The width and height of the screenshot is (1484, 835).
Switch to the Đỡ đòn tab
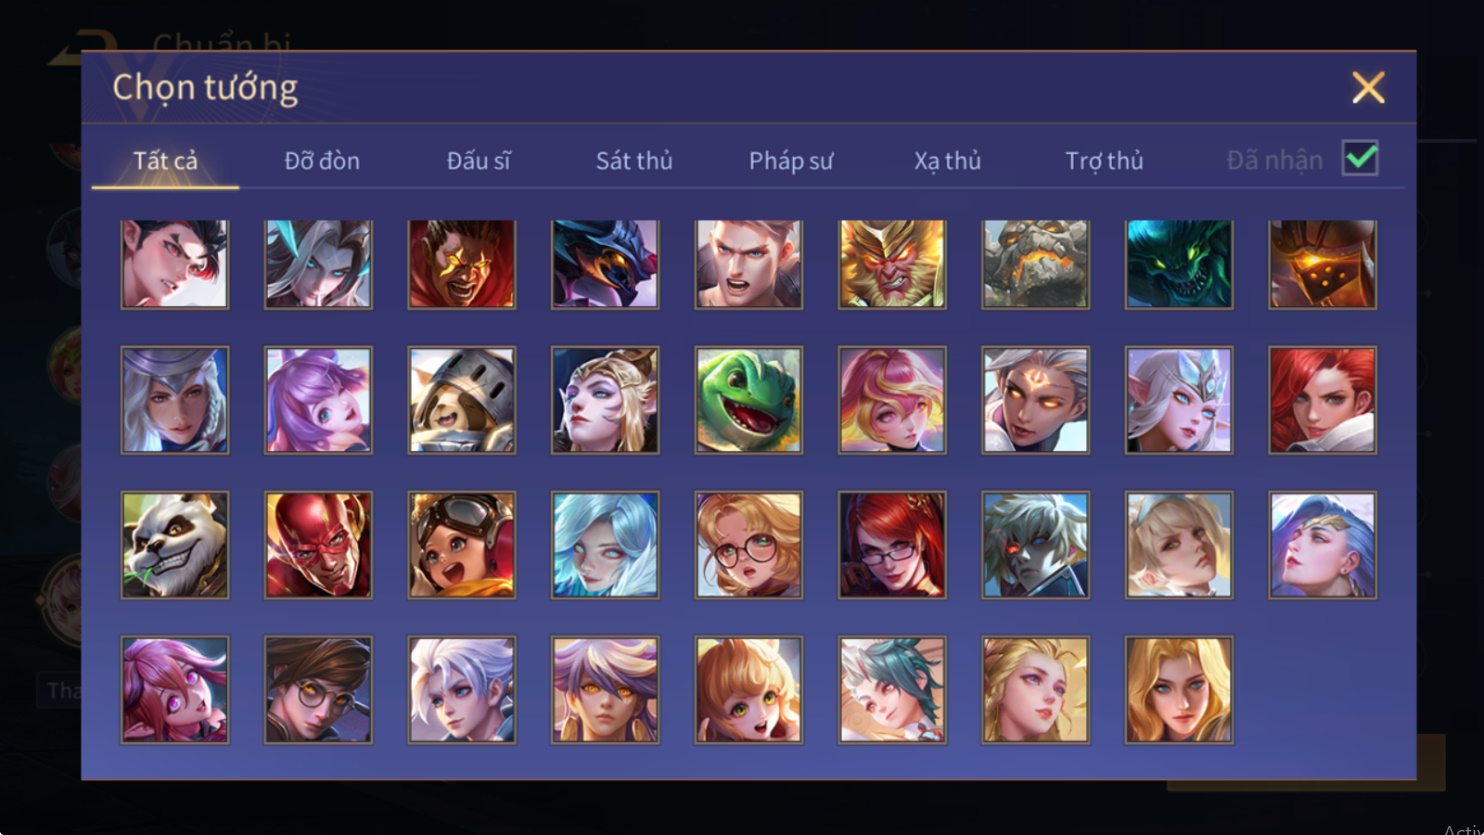point(322,160)
